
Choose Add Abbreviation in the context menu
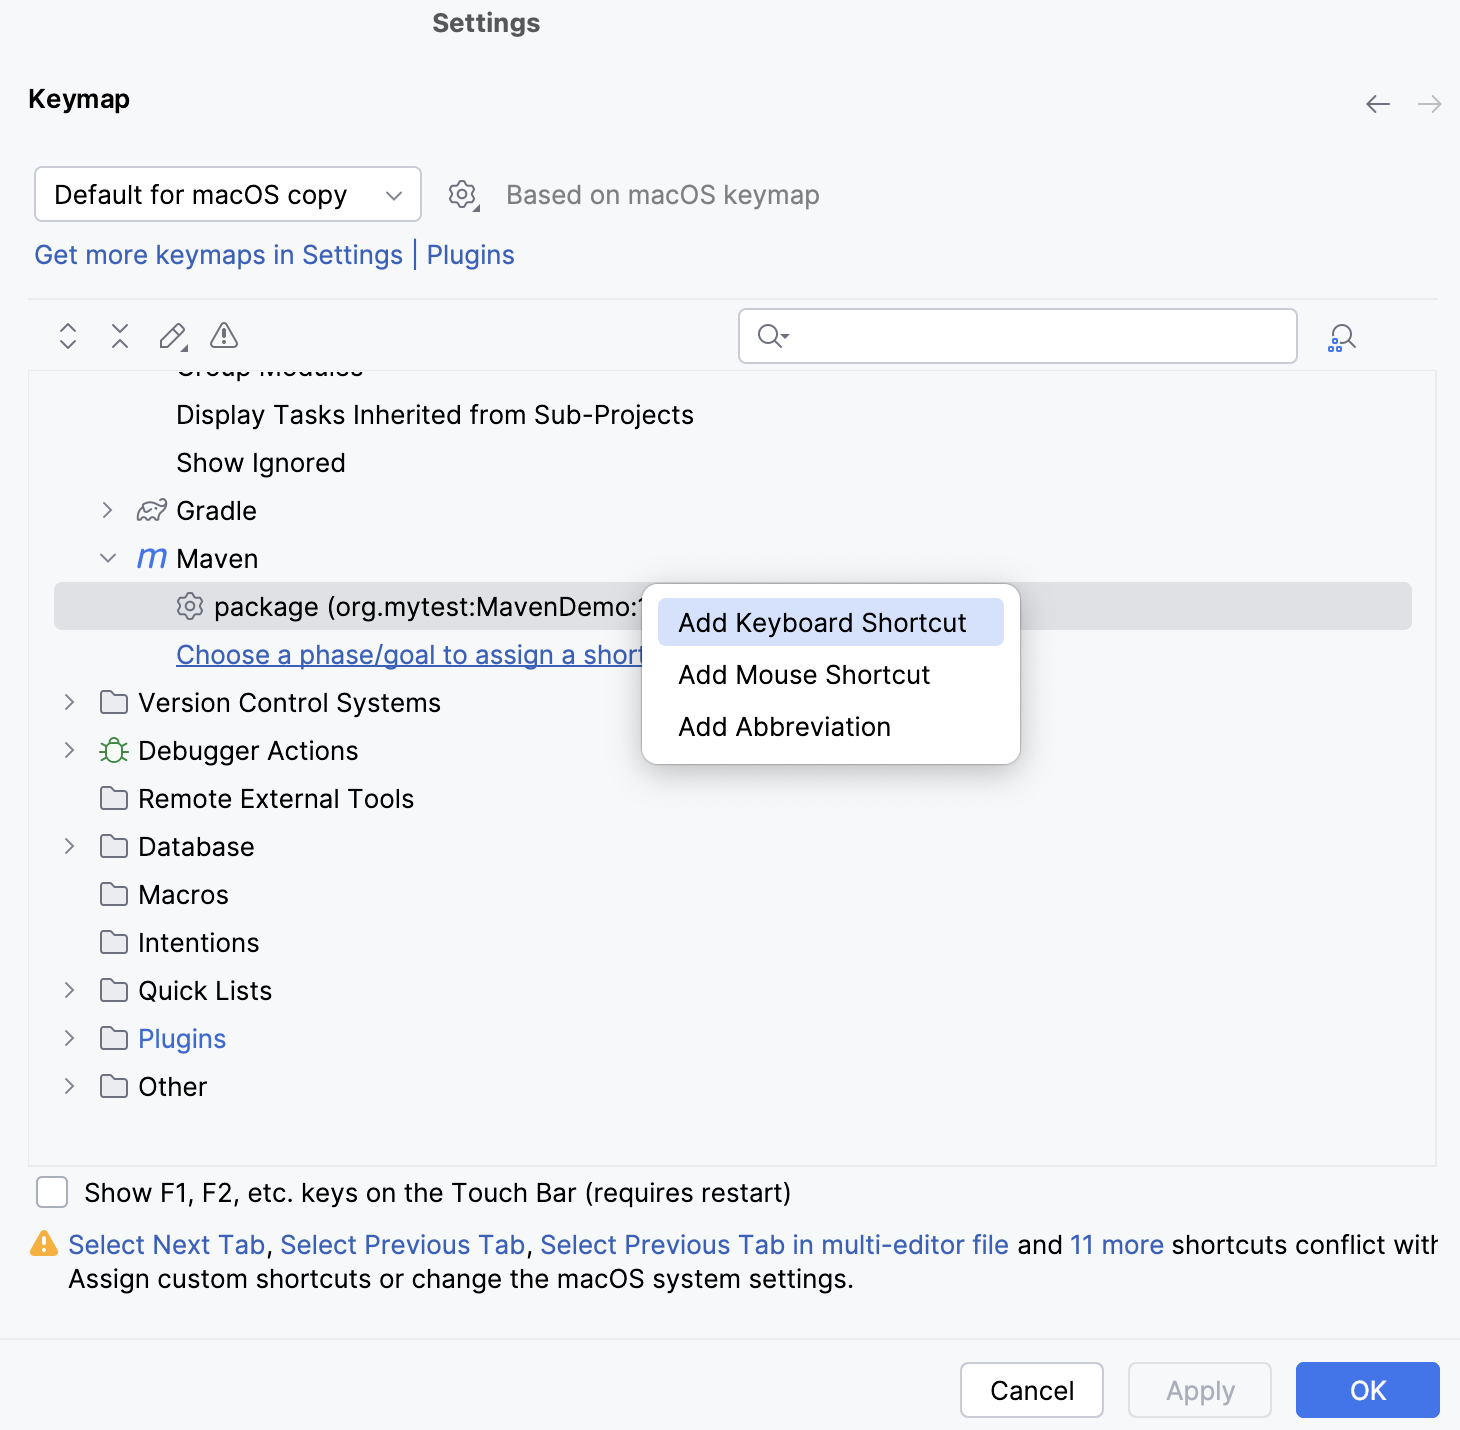784,726
